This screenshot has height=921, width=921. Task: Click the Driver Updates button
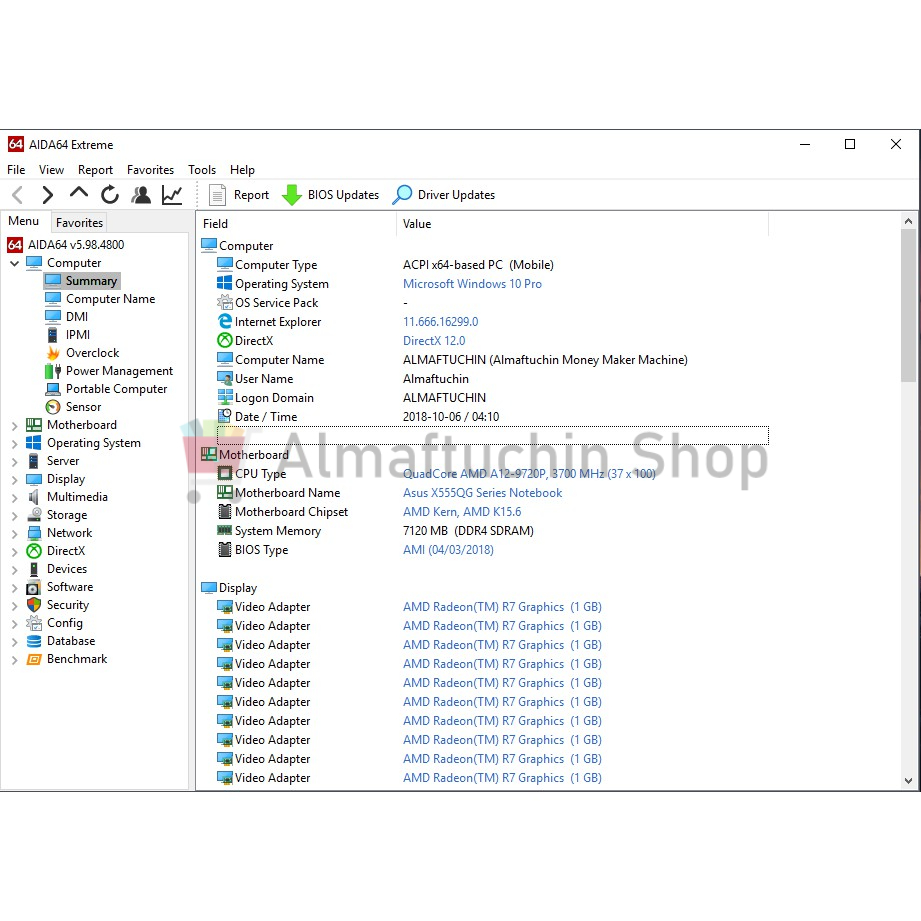444,195
